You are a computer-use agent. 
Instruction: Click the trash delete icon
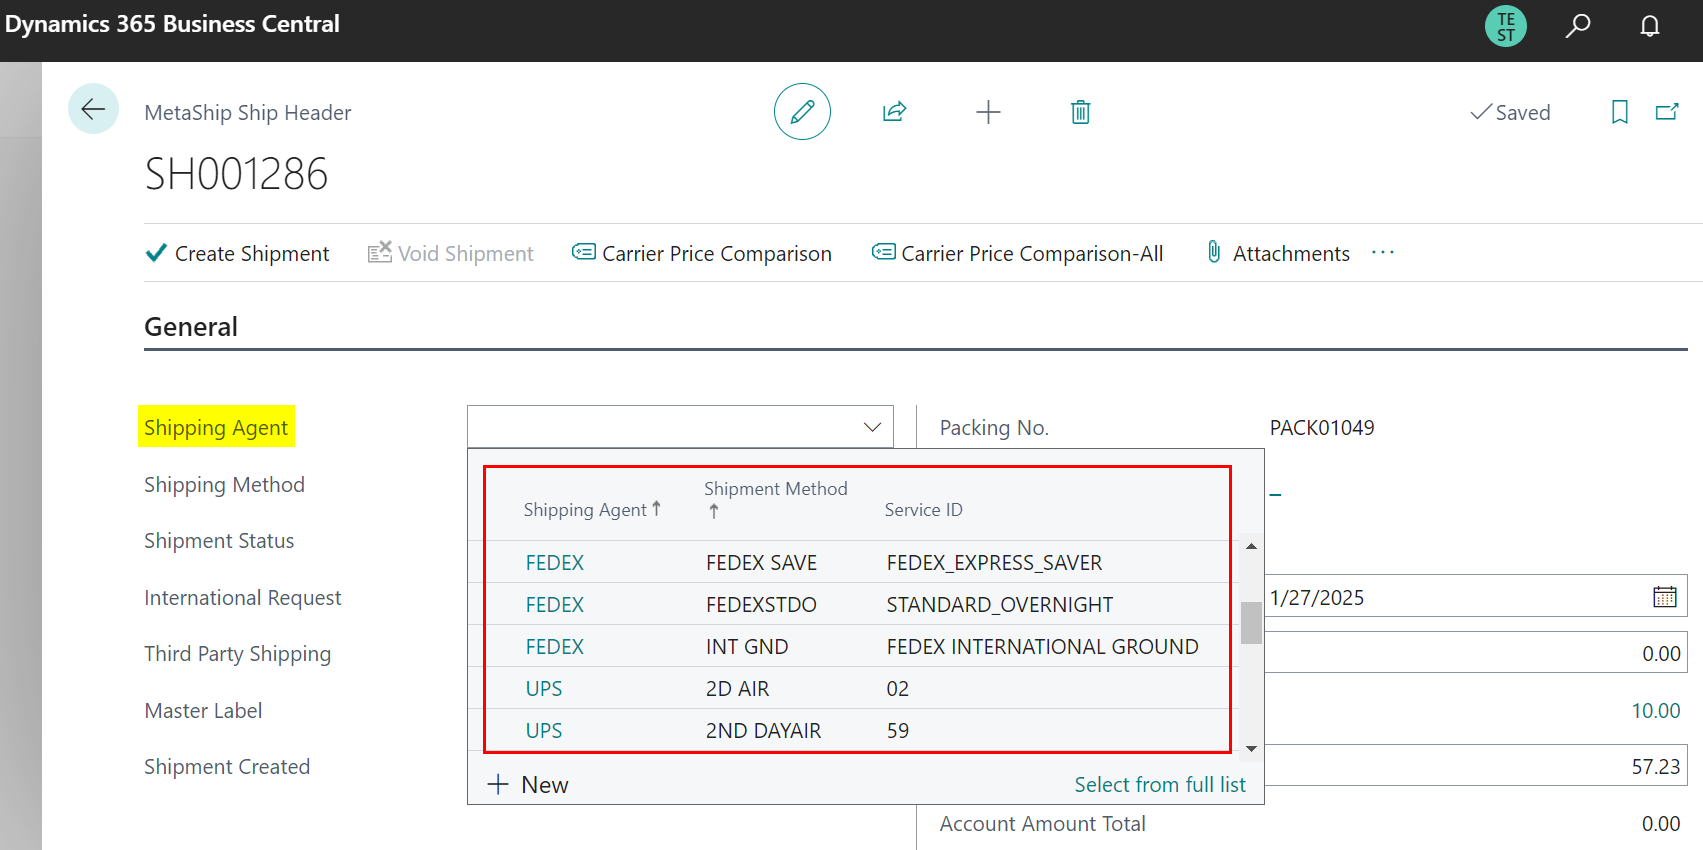coord(1080,111)
